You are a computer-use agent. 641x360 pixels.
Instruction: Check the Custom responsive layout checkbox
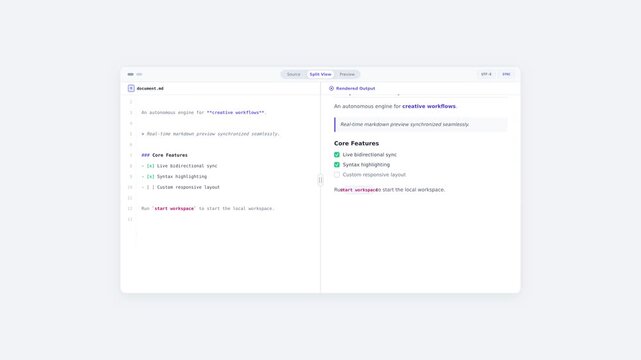(337, 174)
